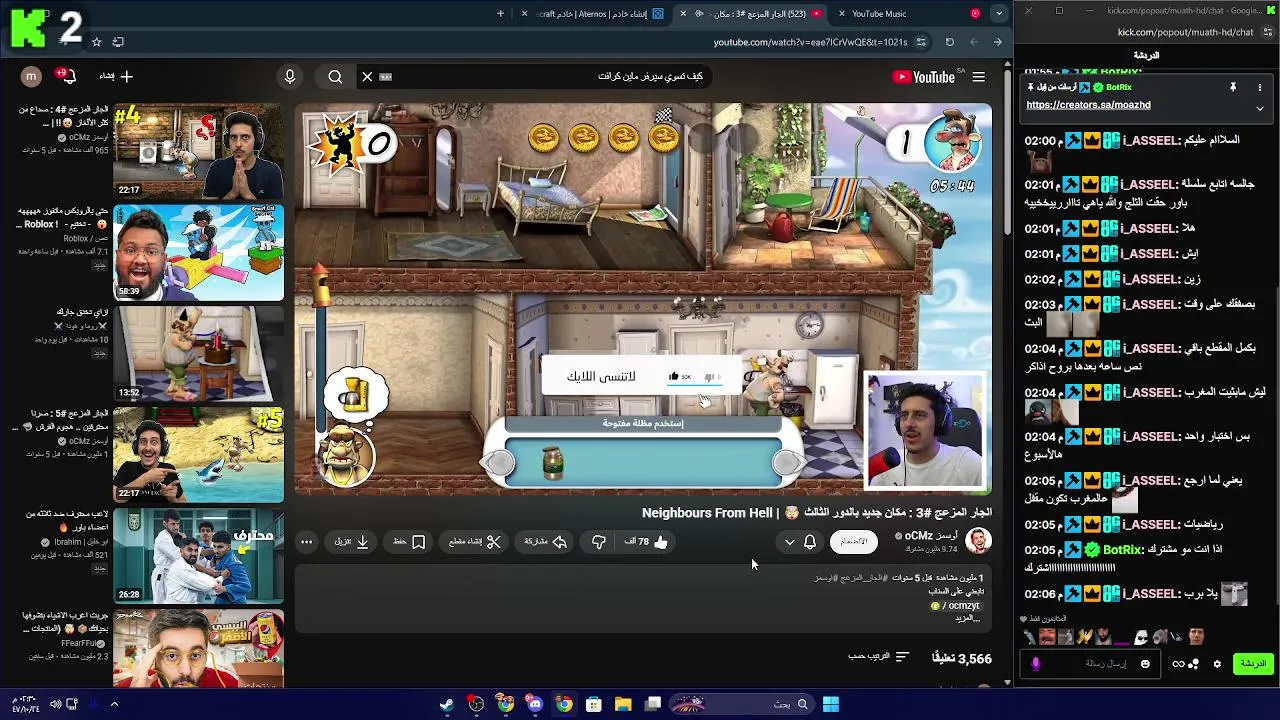Open more actions (three dots) under video
The height and width of the screenshot is (720, 1280).
coord(307,542)
